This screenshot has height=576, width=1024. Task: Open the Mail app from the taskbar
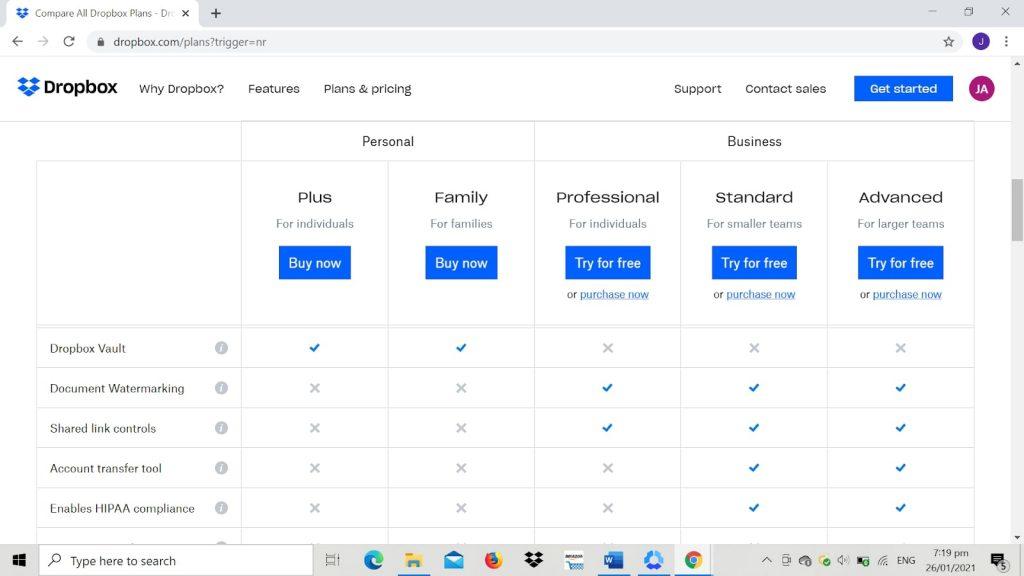[x=454, y=560]
